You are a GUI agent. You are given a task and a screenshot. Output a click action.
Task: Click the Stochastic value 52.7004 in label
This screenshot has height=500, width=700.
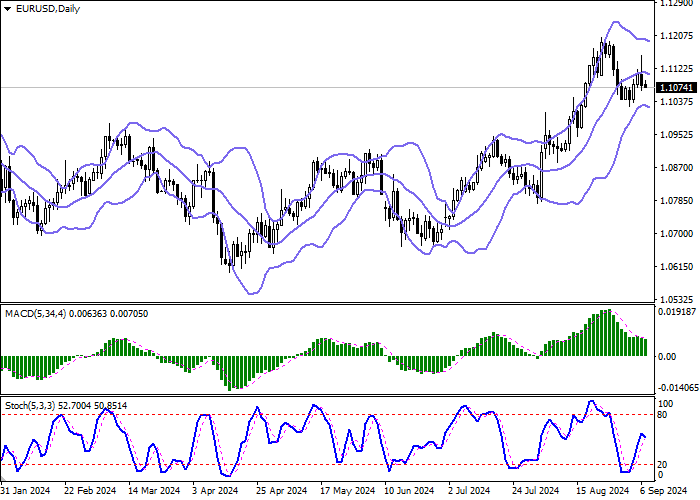(74, 406)
